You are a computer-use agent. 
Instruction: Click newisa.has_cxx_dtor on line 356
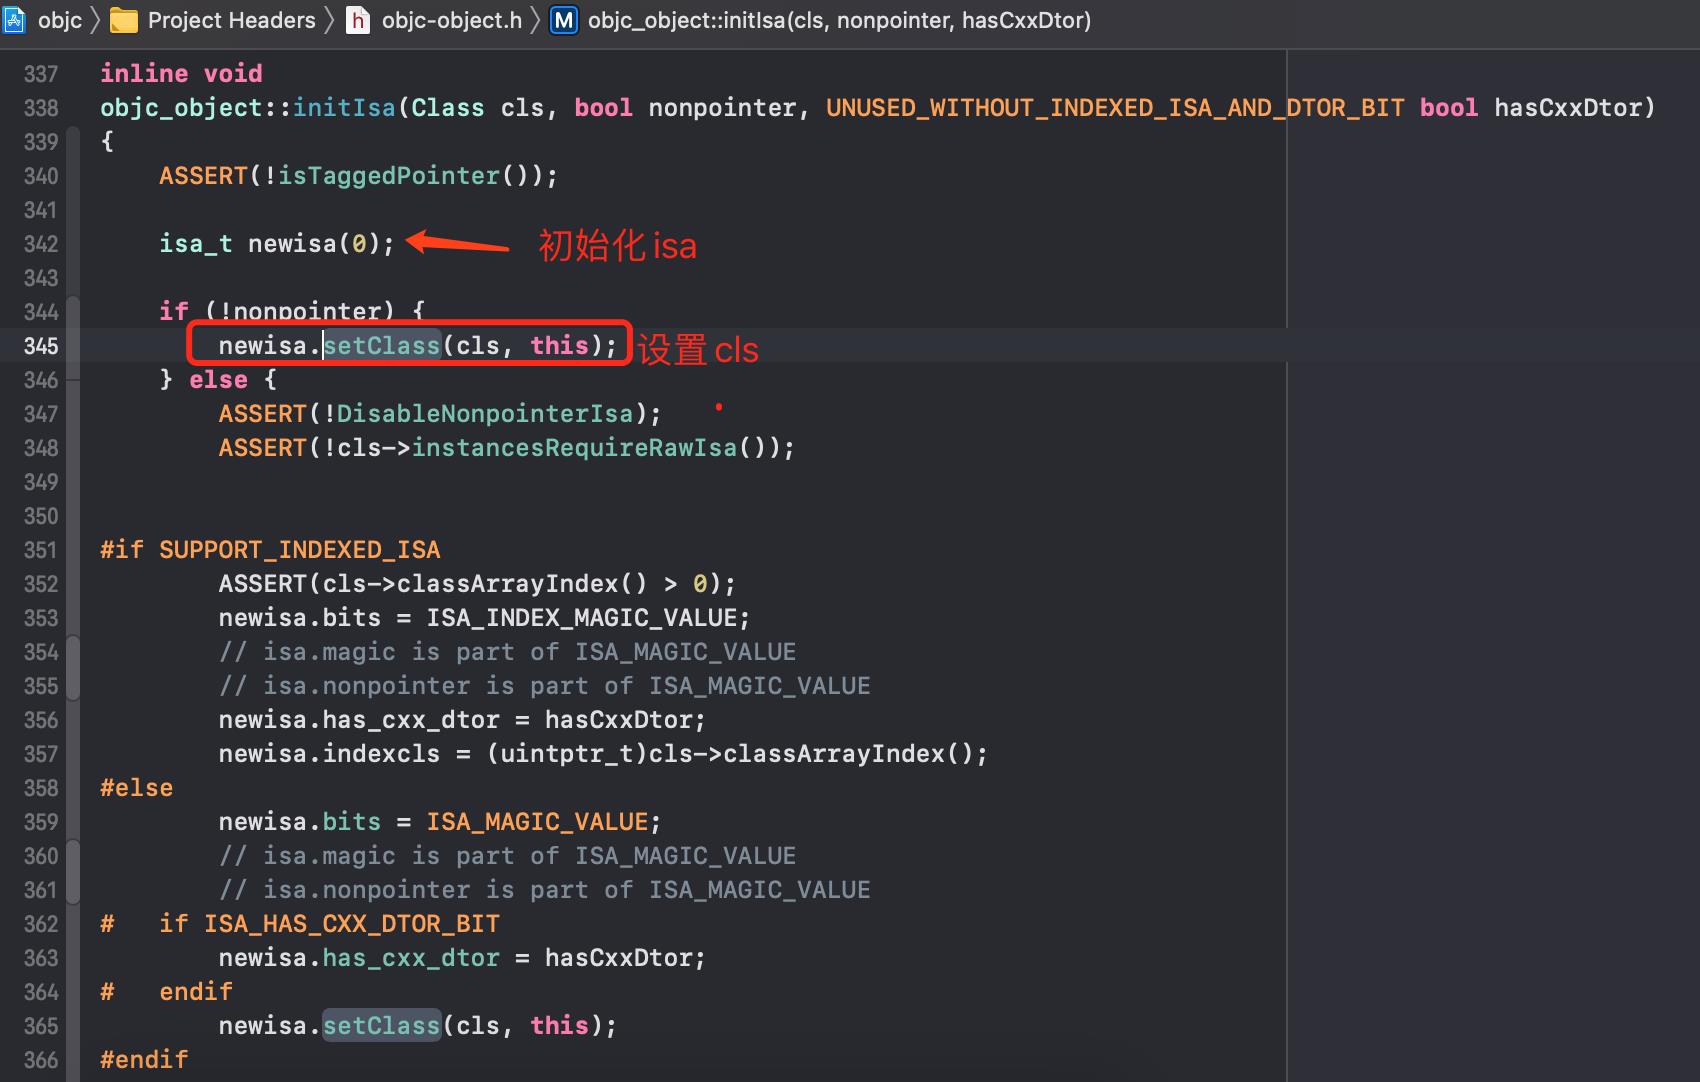coord(359,720)
